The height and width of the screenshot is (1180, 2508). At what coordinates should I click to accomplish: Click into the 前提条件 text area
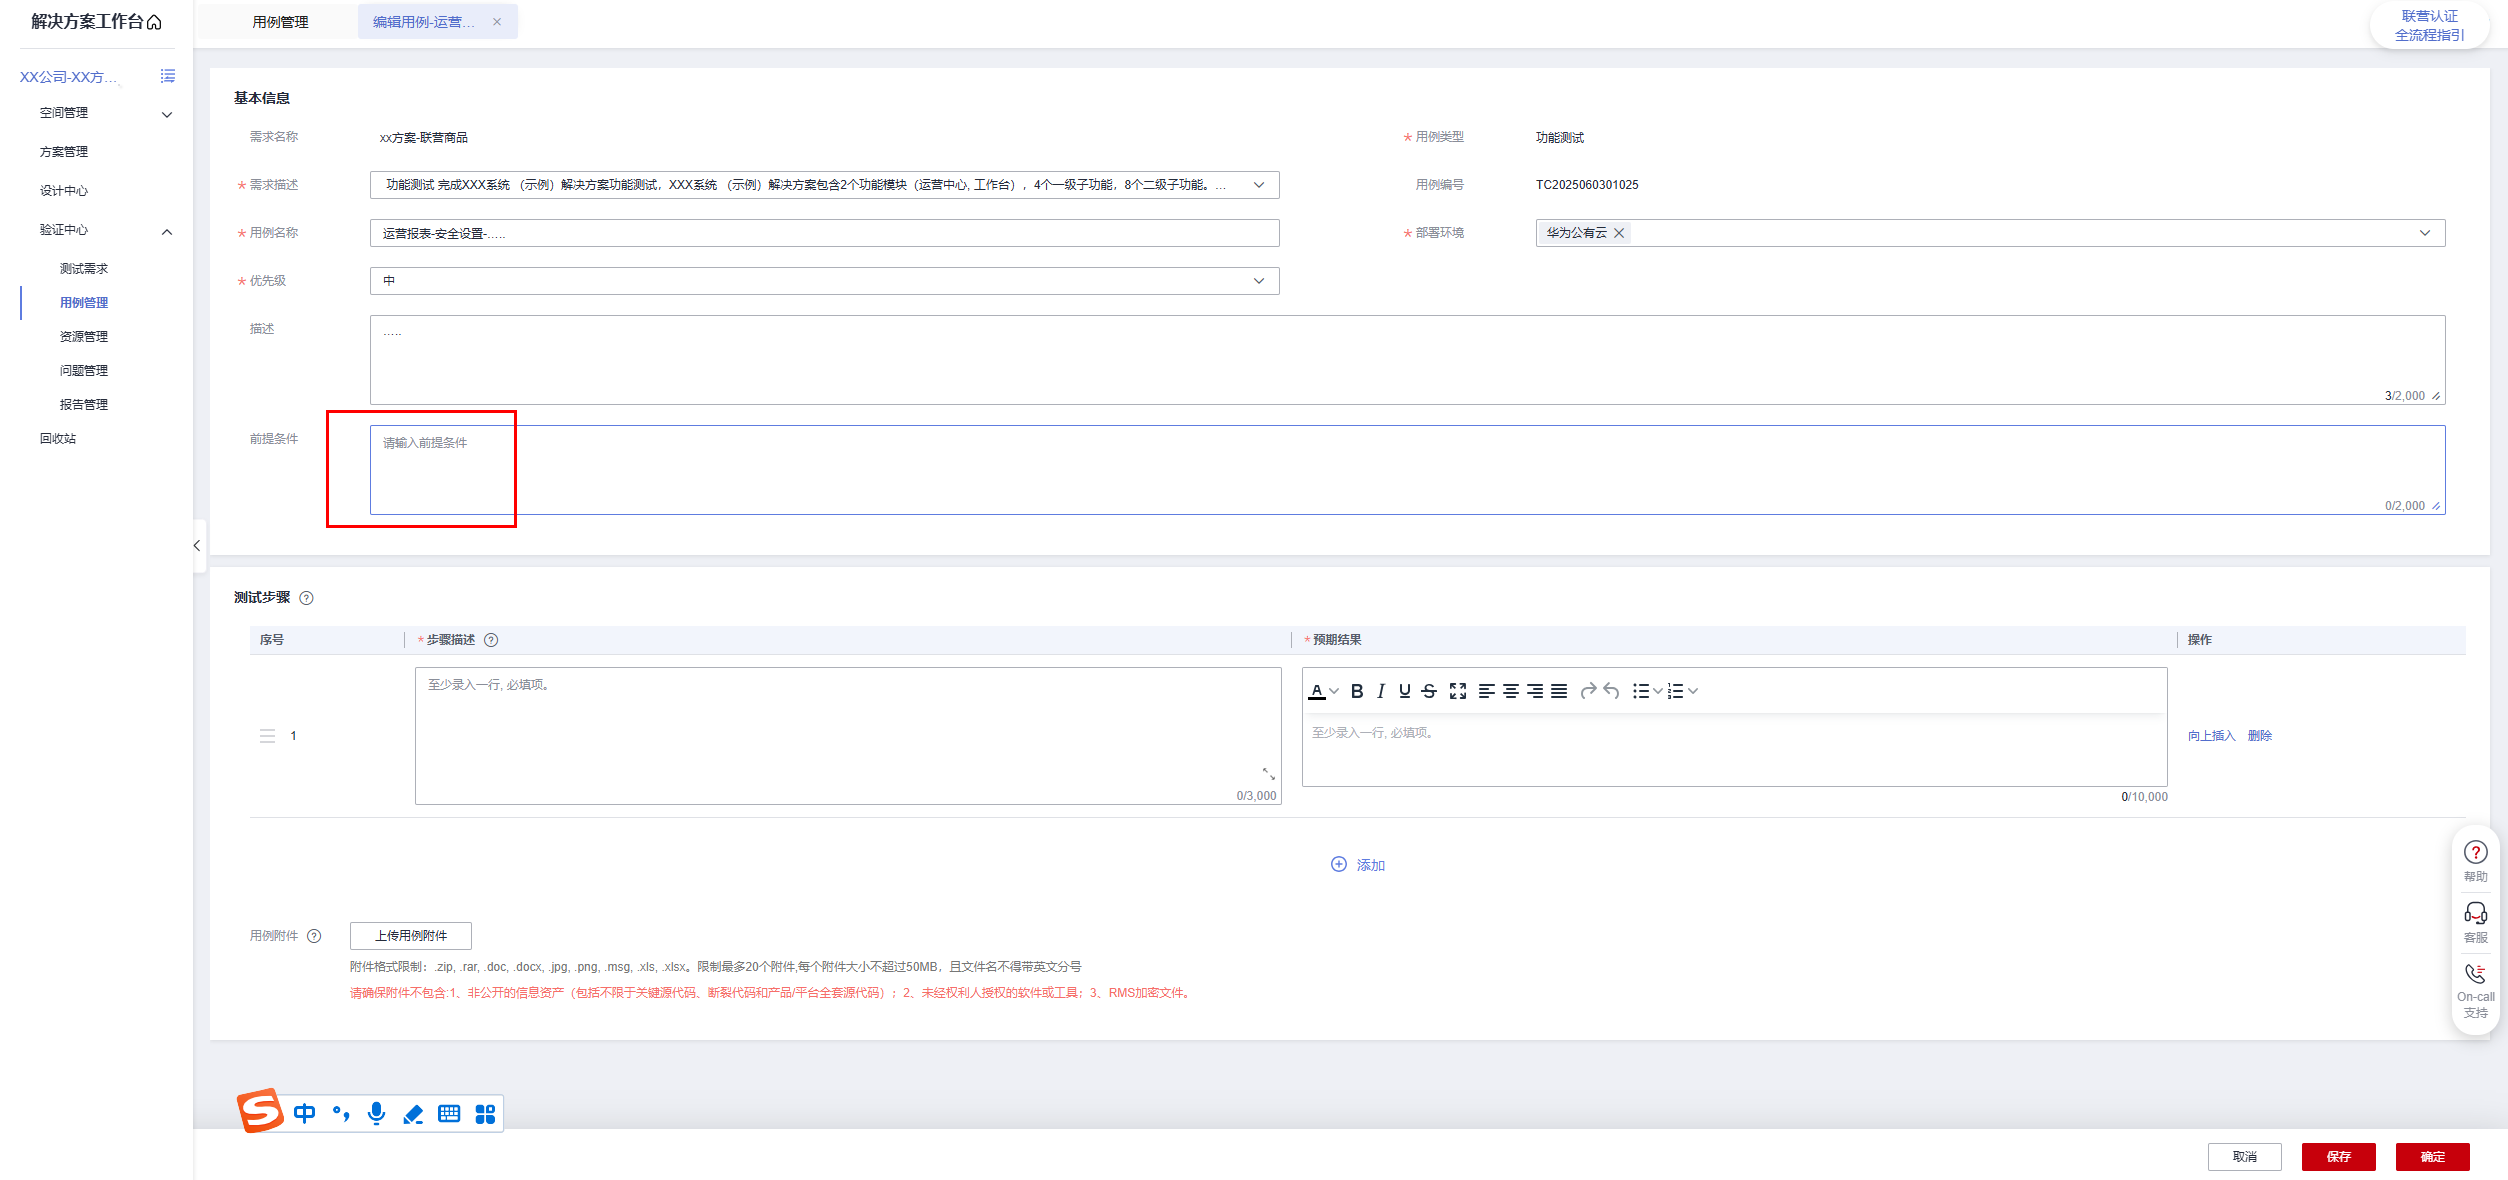point(1408,470)
